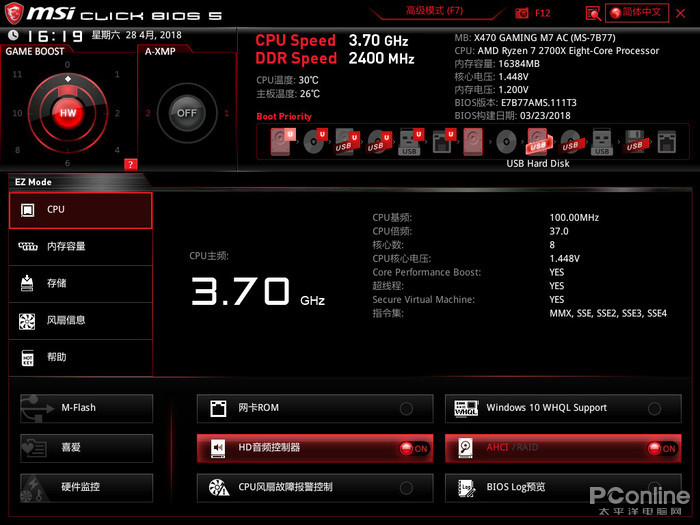Toggle the Game Boost HW knob
Image resolution: width=700 pixels, height=525 pixels.
coord(68,113)
